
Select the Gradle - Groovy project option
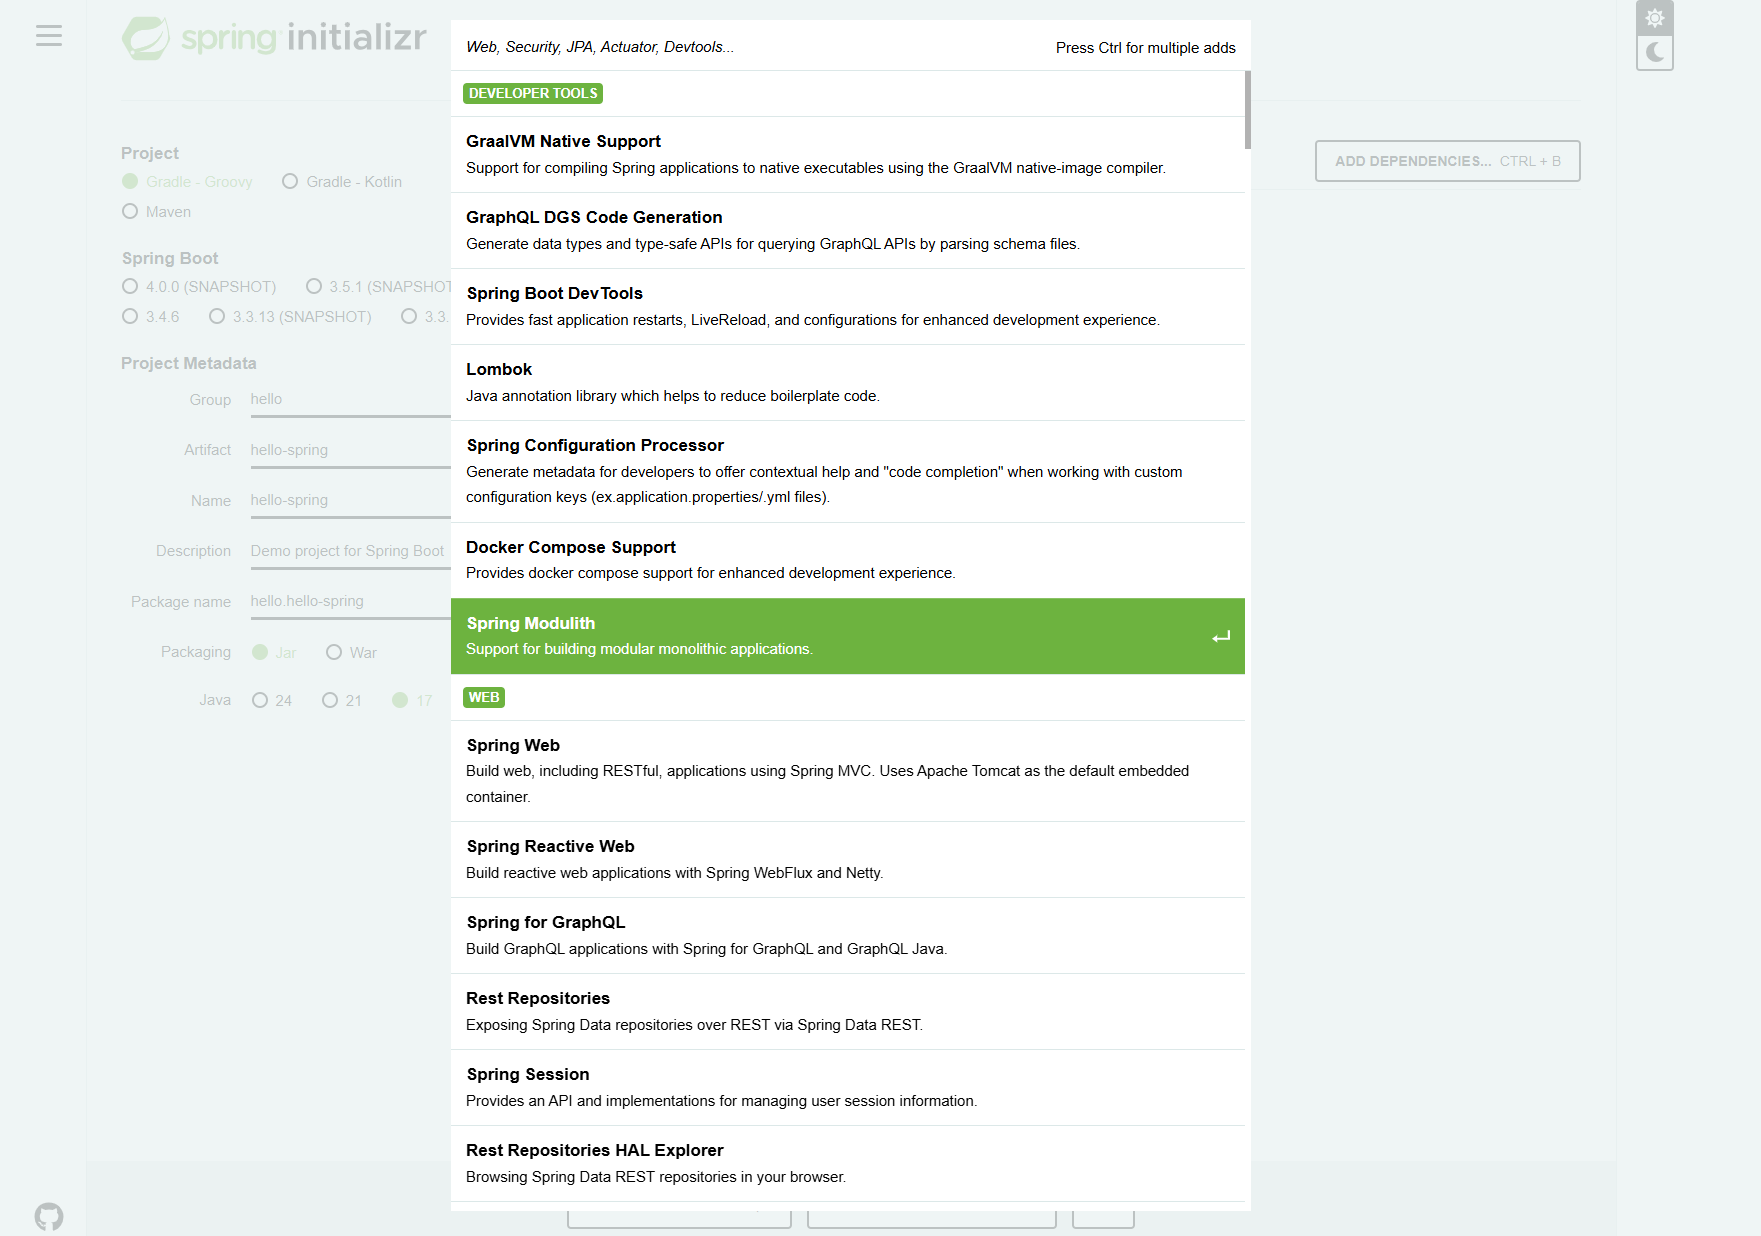187,181
